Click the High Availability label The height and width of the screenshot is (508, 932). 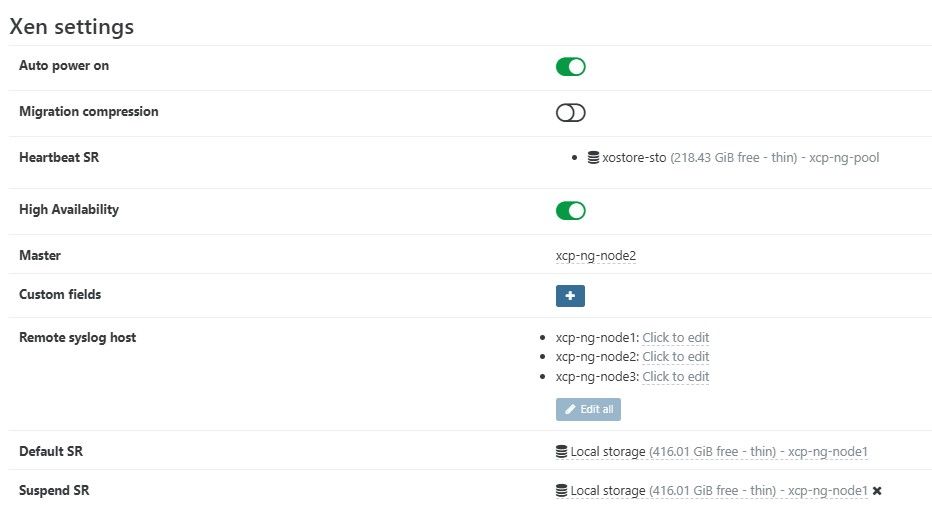69,210
